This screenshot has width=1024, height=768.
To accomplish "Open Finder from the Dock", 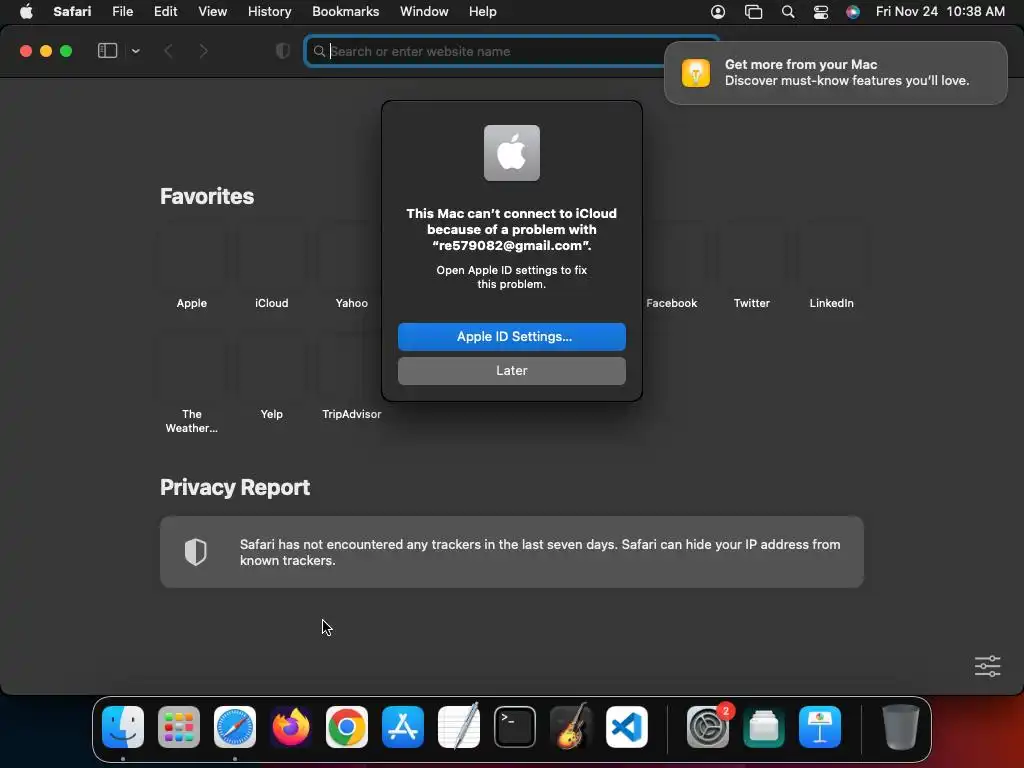I will tap(123, 727).
